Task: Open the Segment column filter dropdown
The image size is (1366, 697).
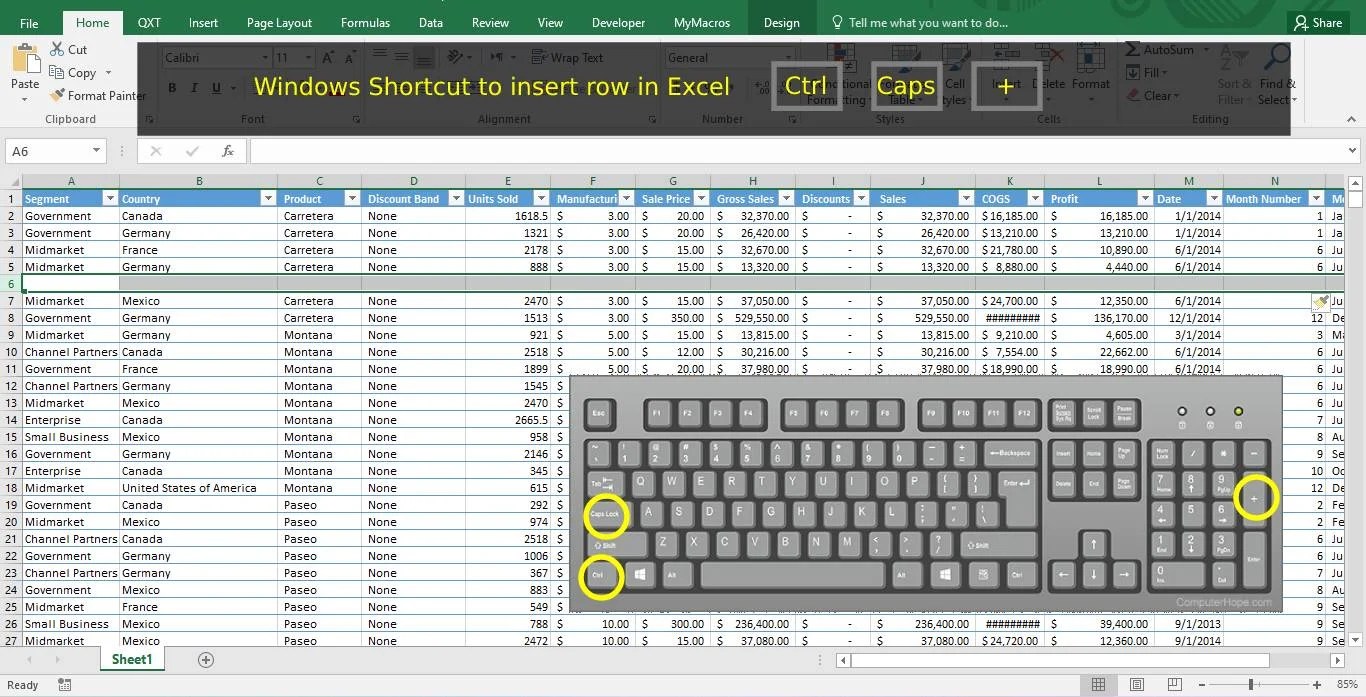Action: 110,197
